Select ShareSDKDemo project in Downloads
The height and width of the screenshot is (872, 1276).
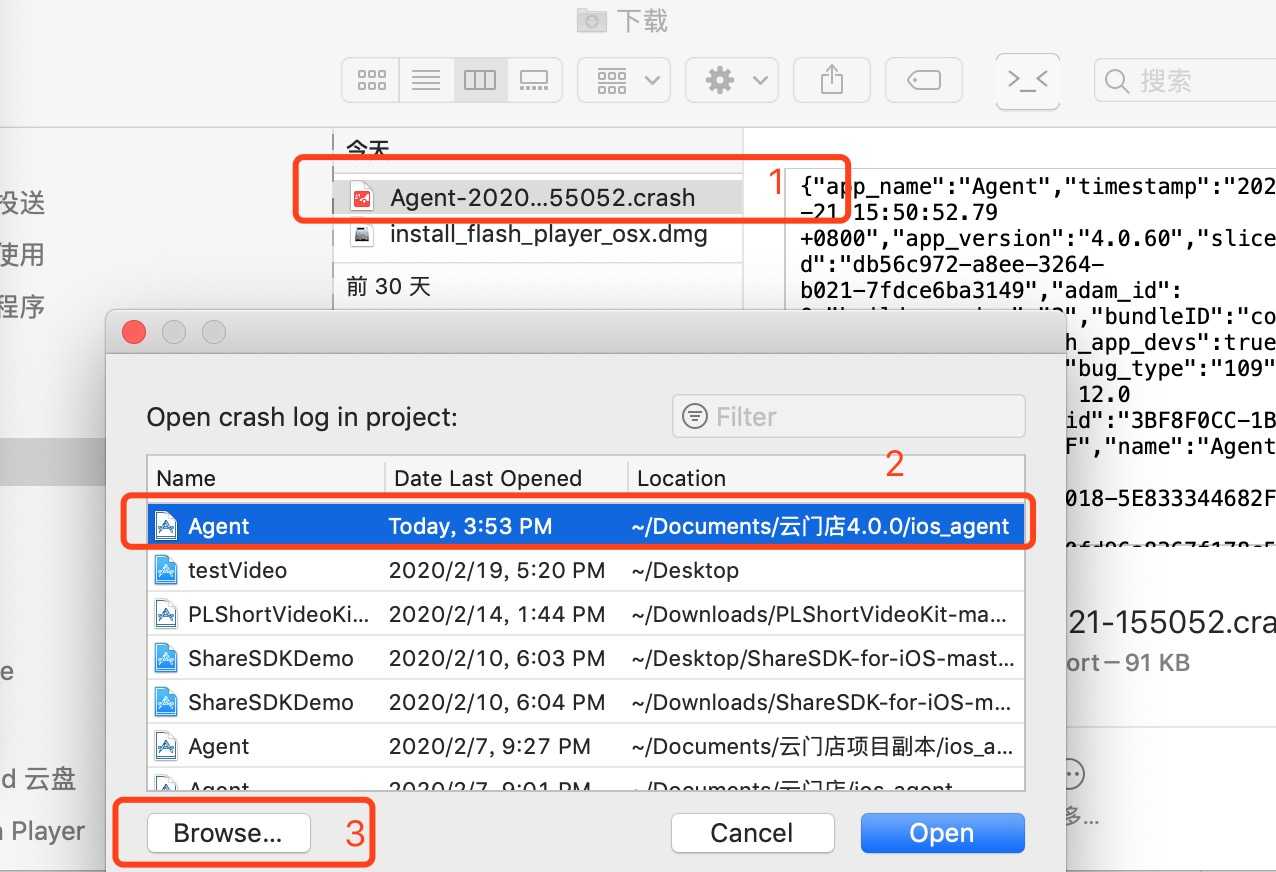coord(586,702)
